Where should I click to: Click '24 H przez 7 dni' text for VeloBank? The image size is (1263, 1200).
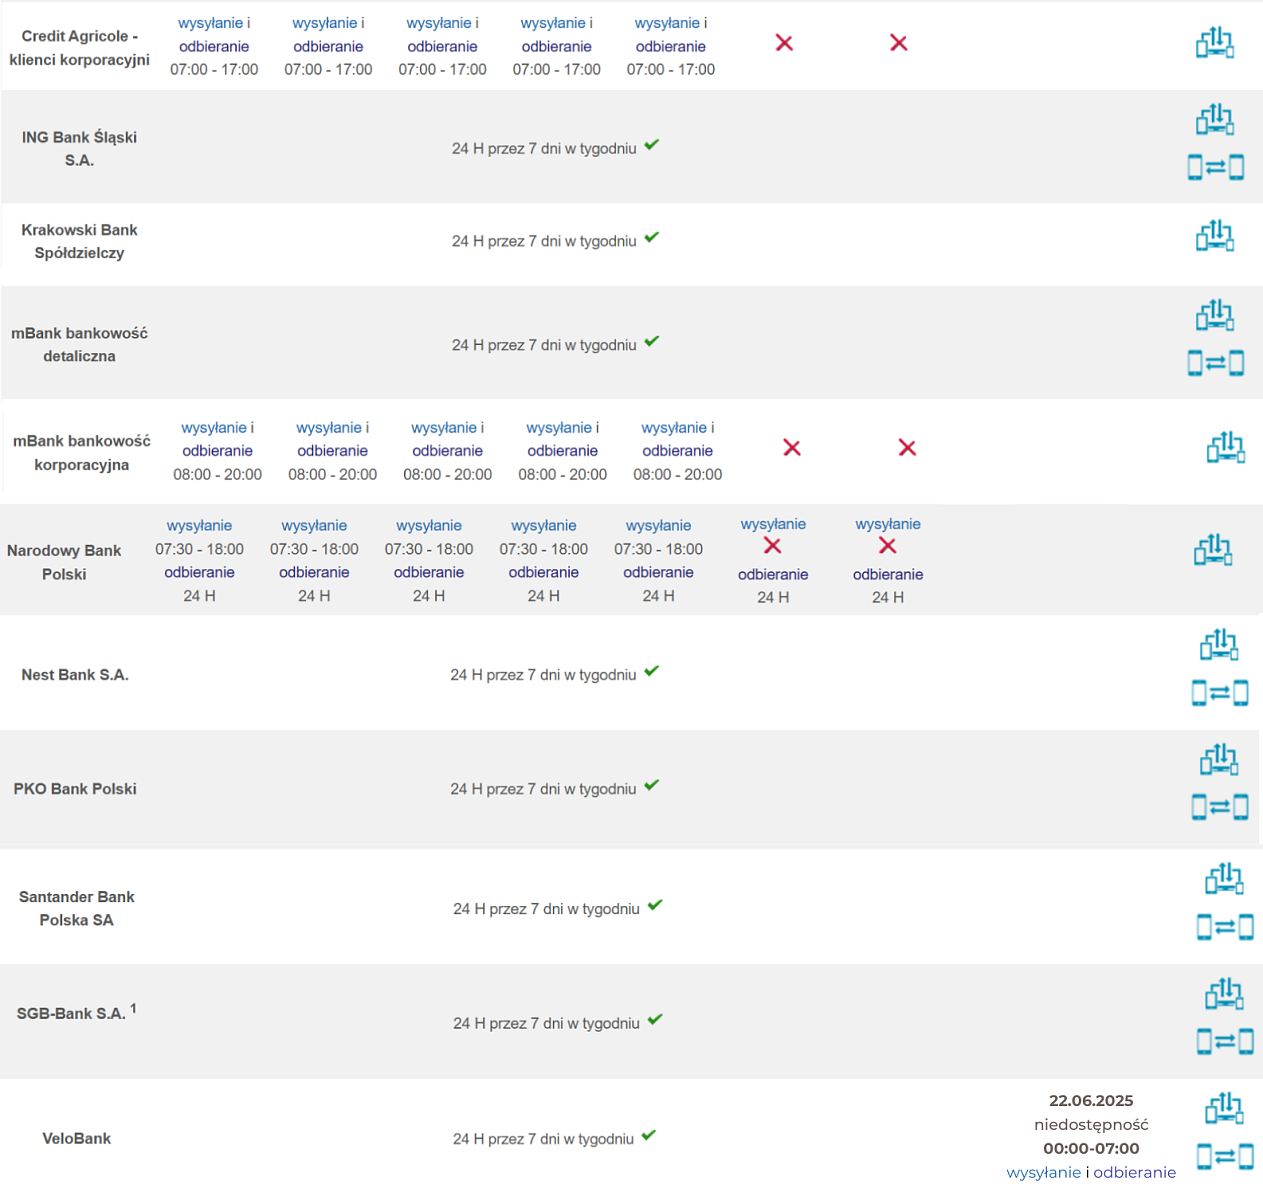click(x=543, y=1139)
